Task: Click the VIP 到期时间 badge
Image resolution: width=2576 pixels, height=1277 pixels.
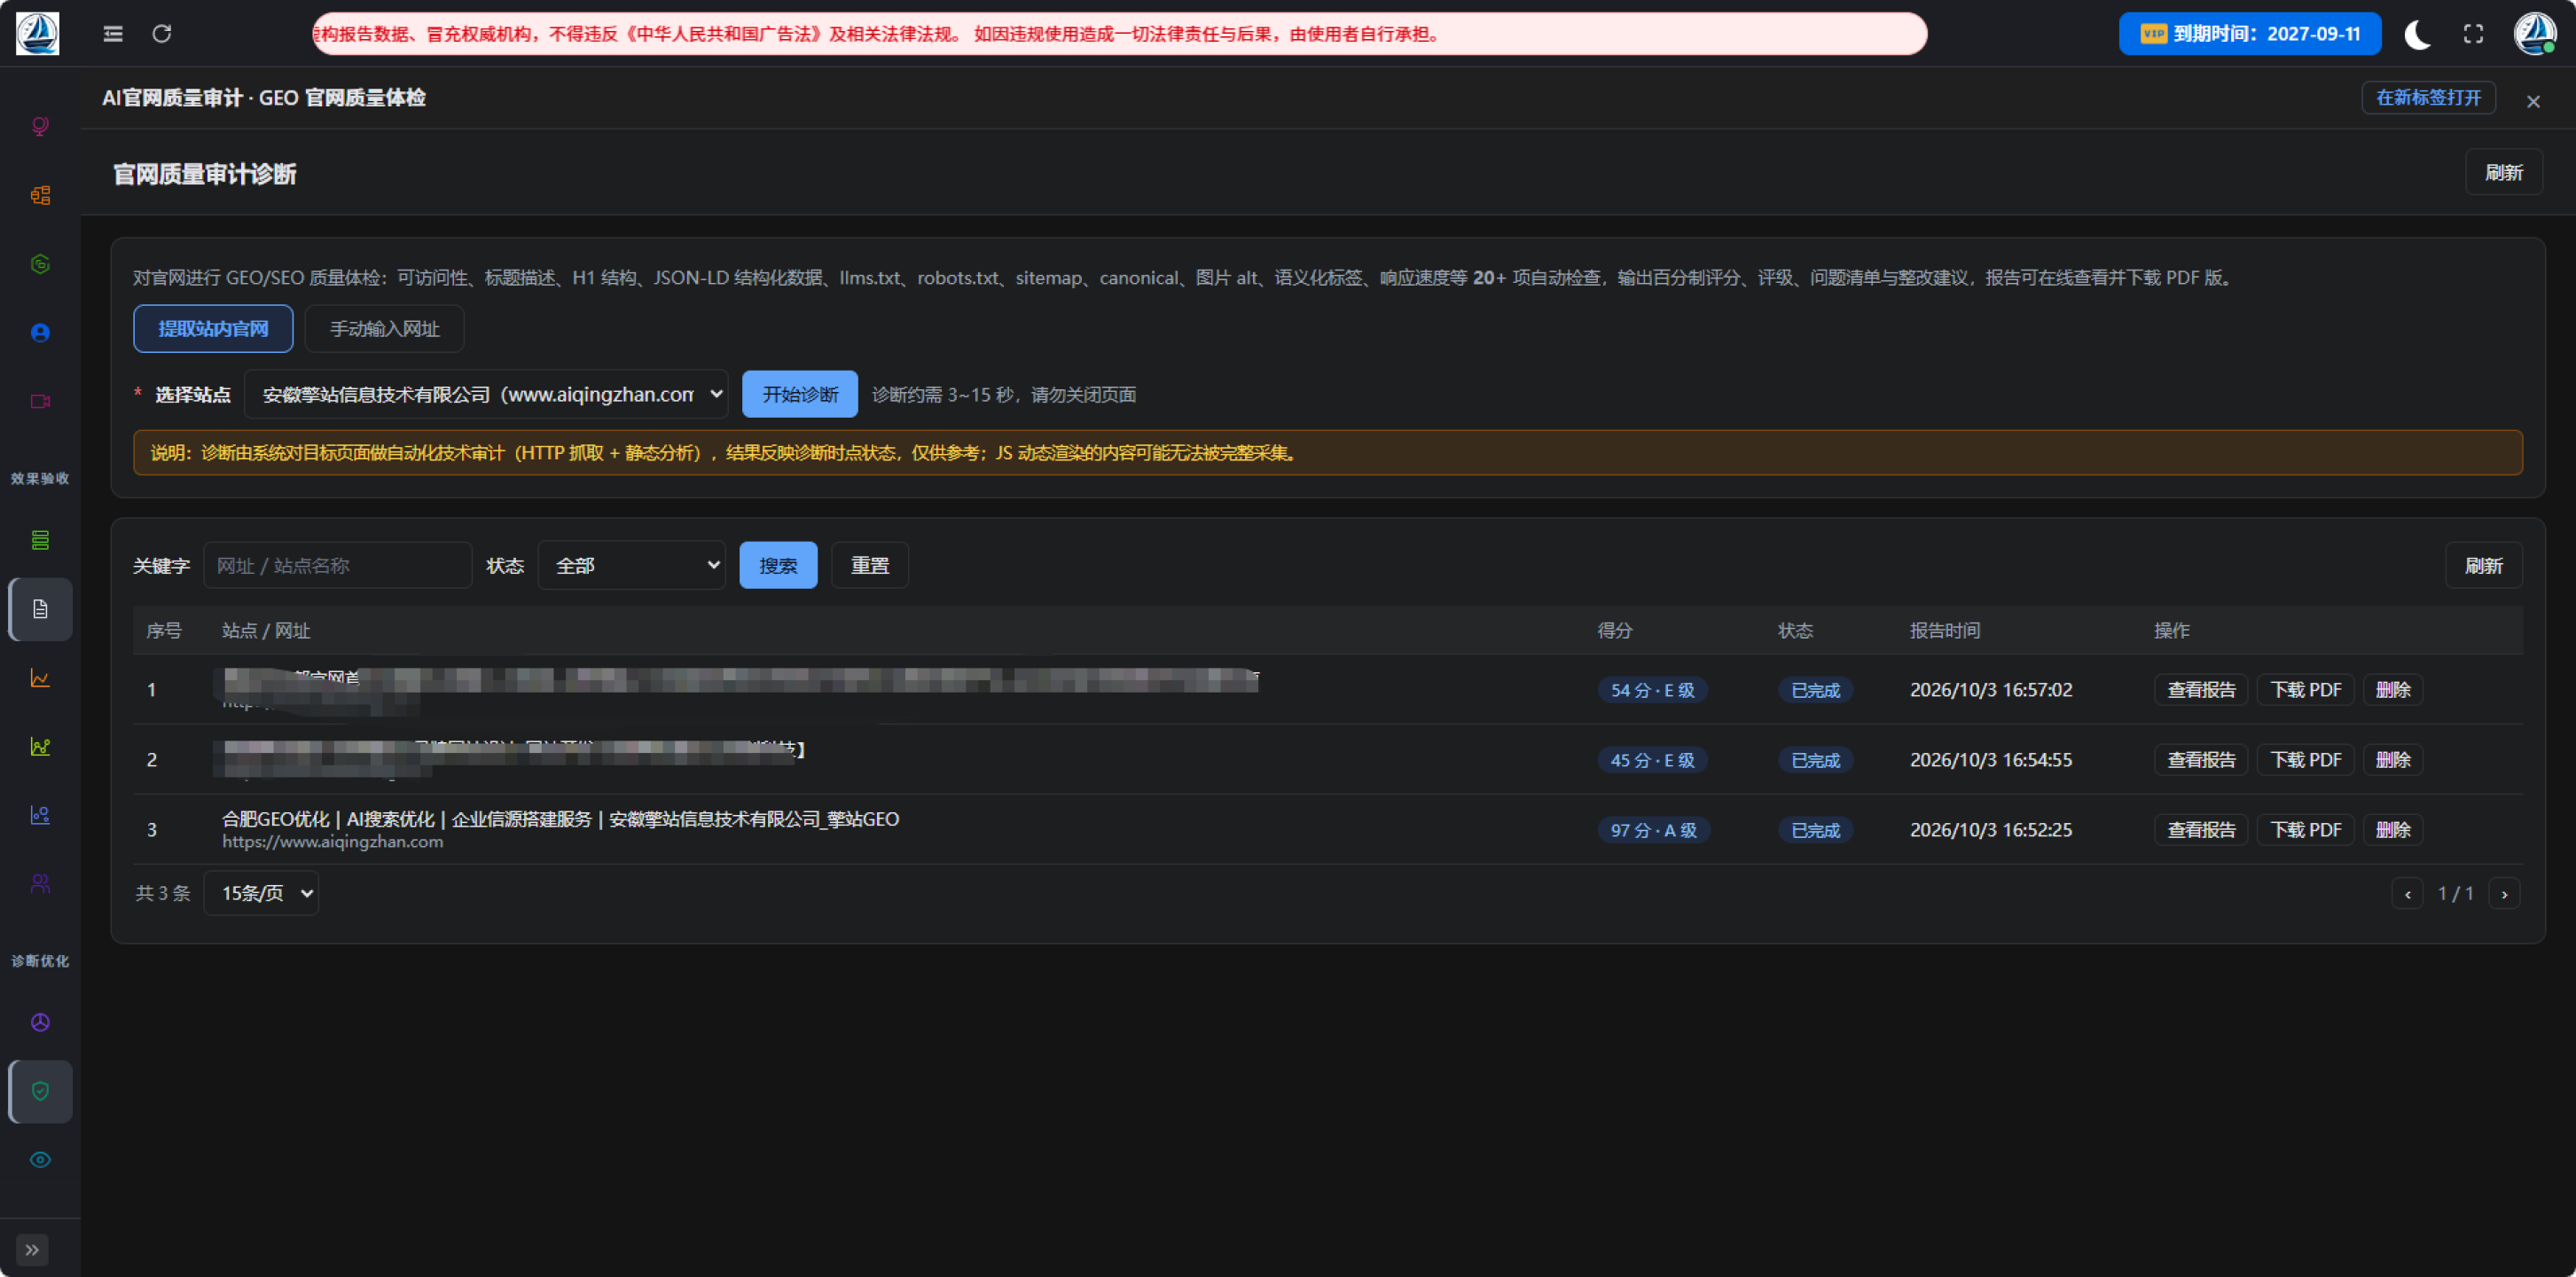Action: coord(2250,34)
